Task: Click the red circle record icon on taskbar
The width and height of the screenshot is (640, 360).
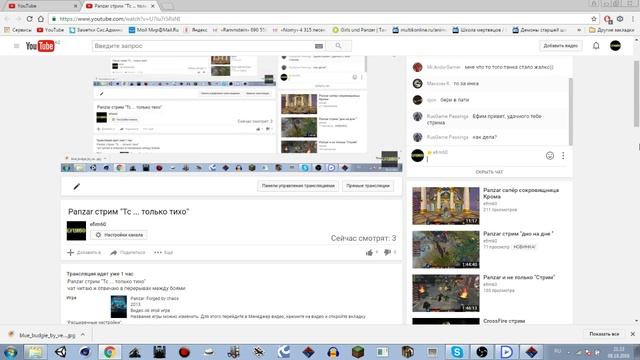Action: pyautogui.click(x=184, y=351)
